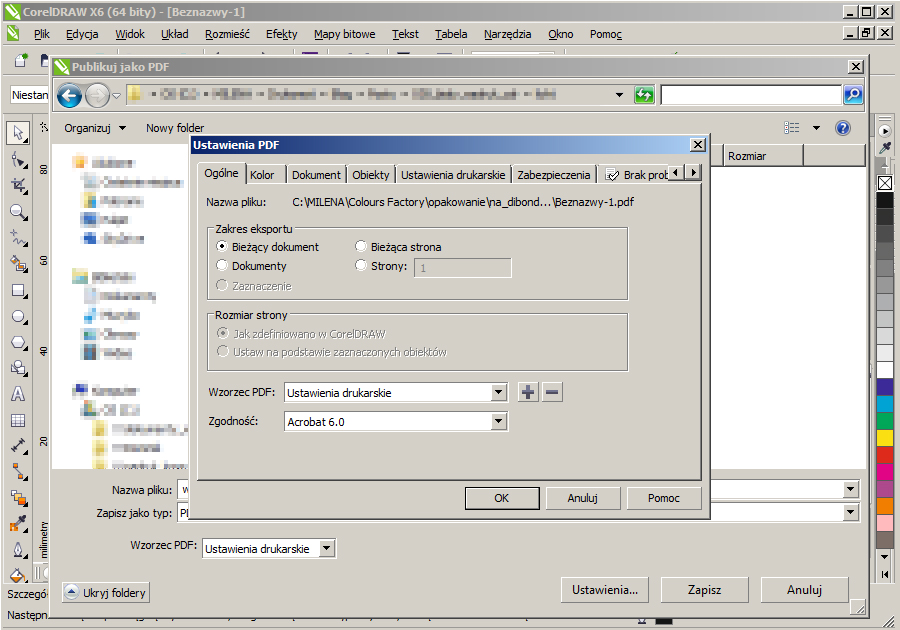The width and height of the screenshot is (900, 630).
Task: Collapse folders with Ukryj foldery
Action: coord(106,592)
